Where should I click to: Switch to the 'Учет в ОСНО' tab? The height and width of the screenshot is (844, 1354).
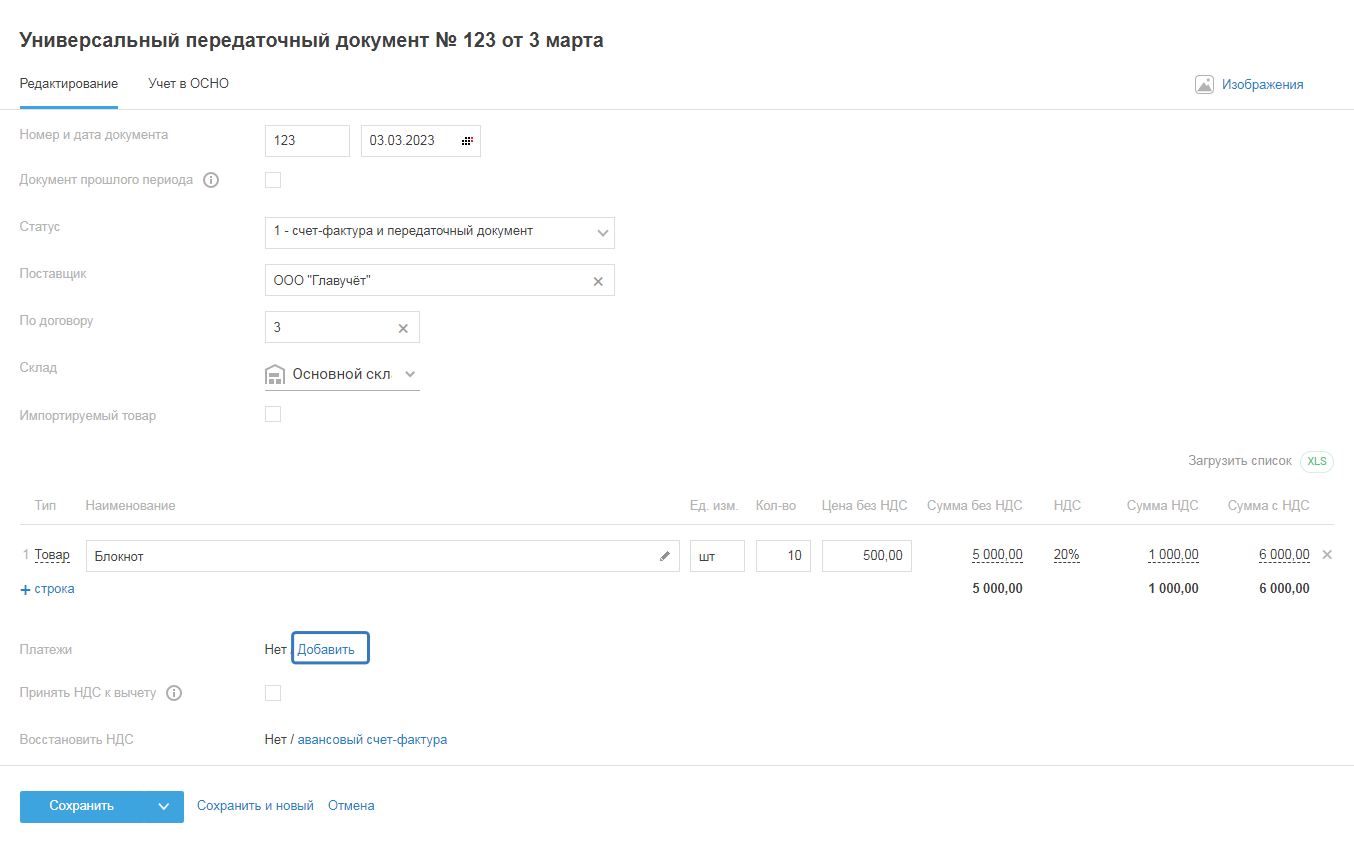click(189, 84)
